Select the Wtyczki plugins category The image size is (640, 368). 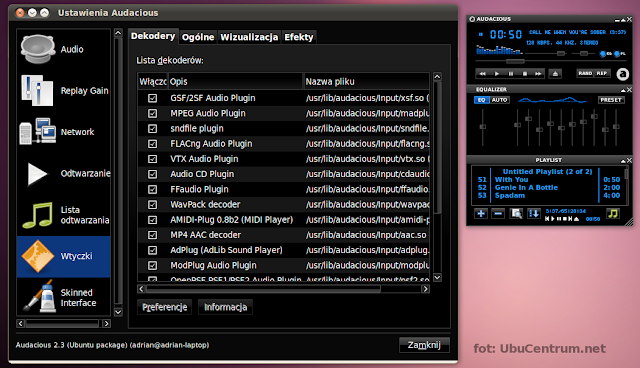click(x=64, y=256)
